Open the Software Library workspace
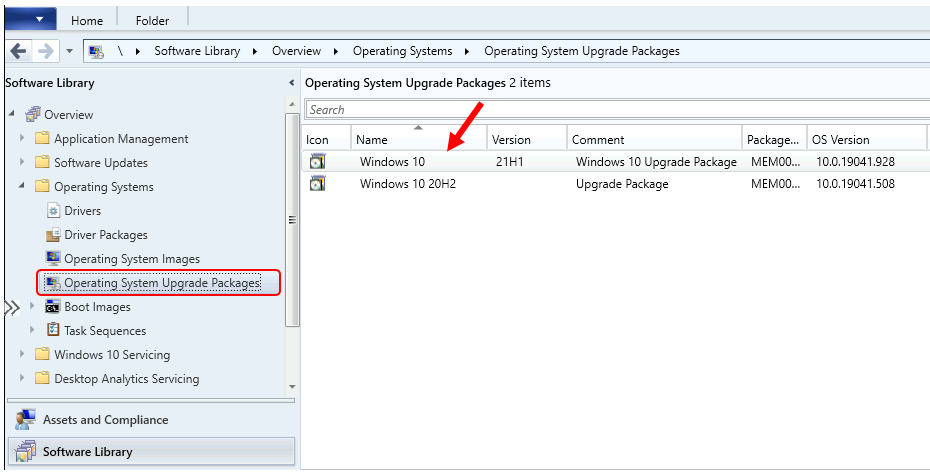The height and width of the screenshot is (473, 930). (151, 452)
